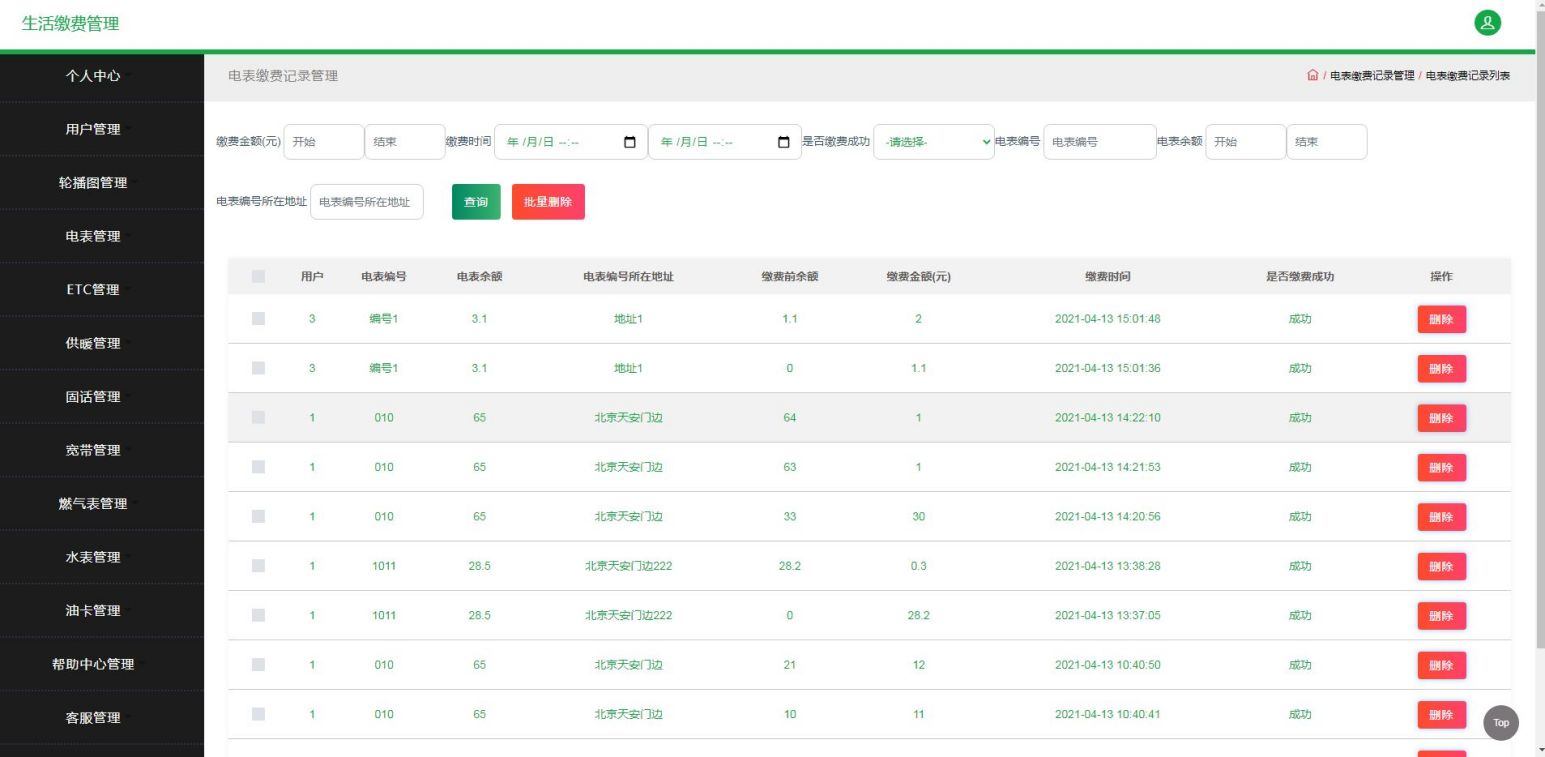Screen dimensions: 1545x757
Task: Focus 缴费金额 开始 input field
Action: 324,142
